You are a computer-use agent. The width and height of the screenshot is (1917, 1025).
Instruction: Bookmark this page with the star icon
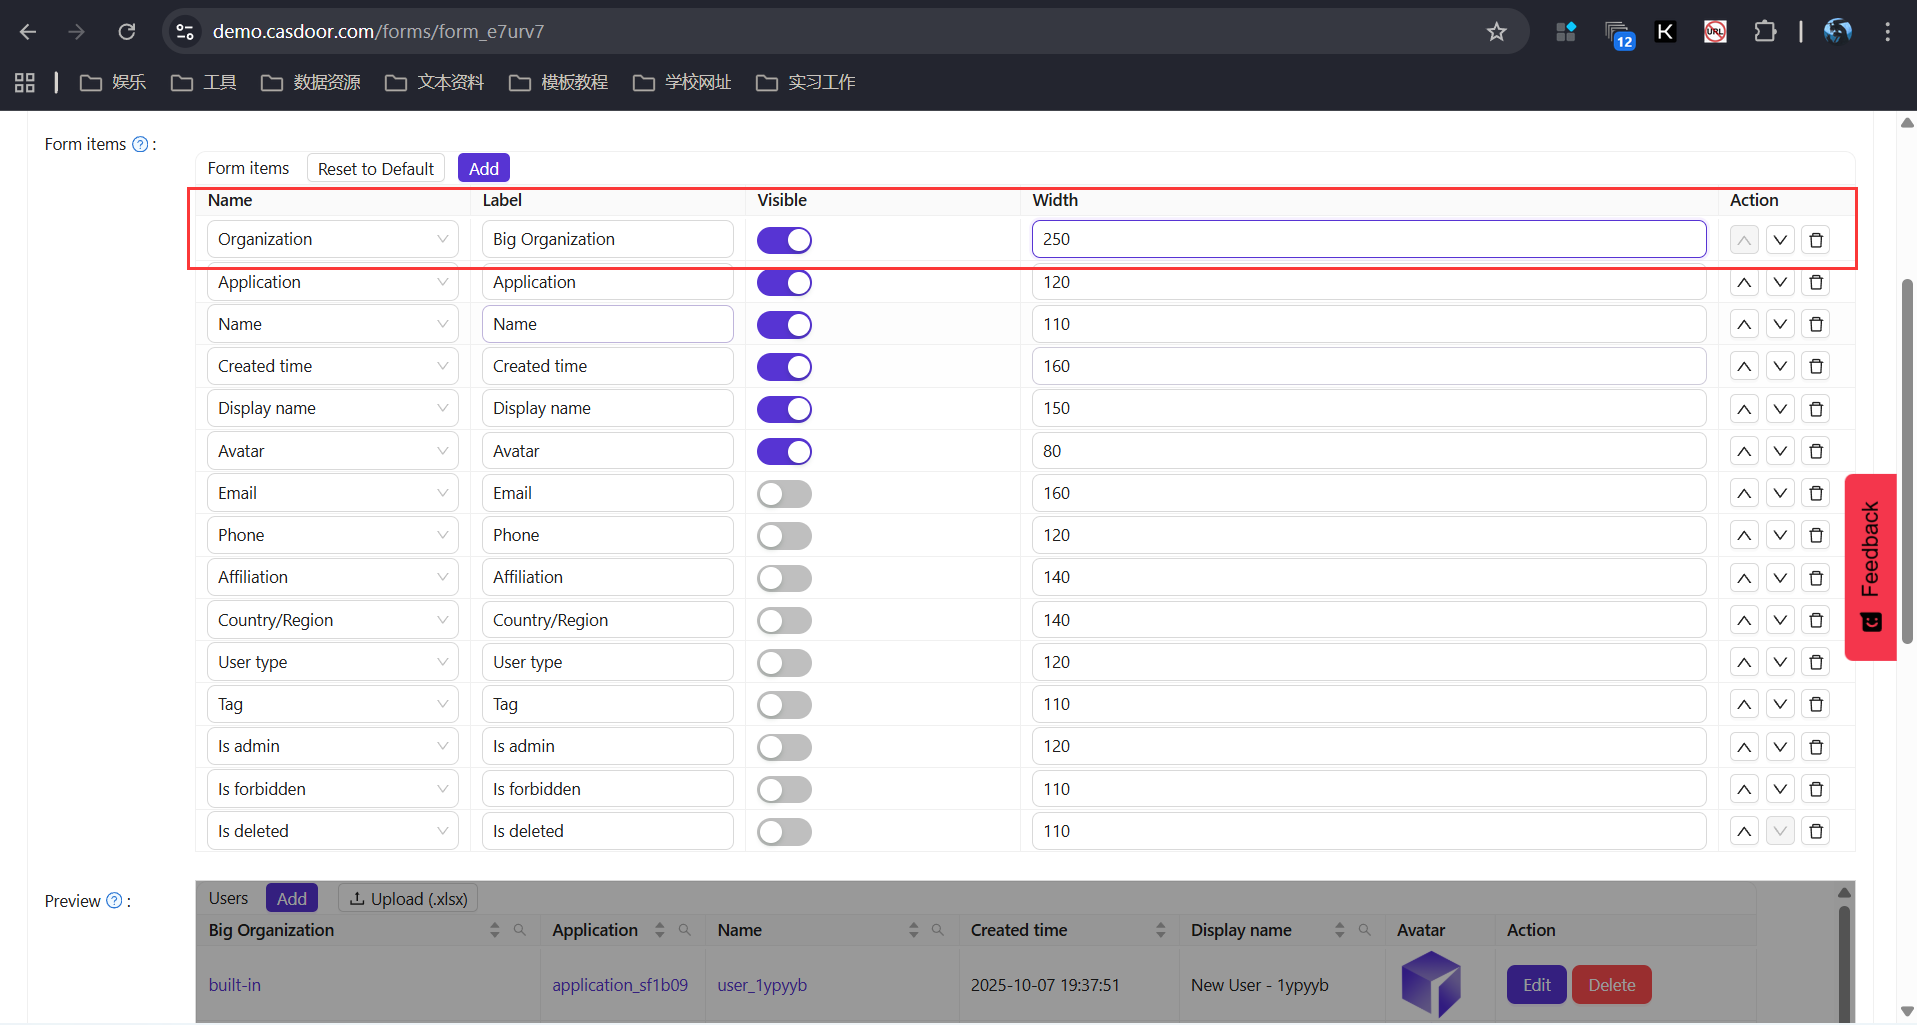1496,32
